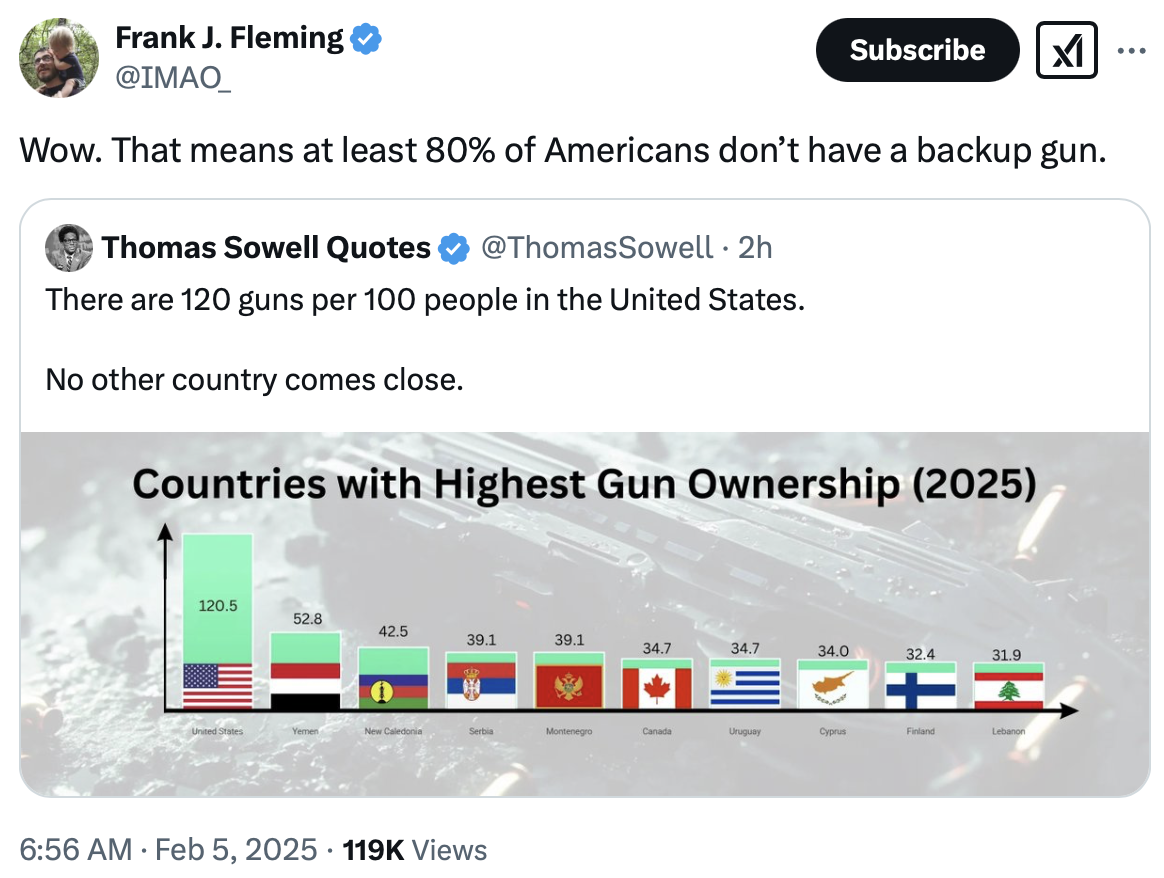Open the three-dot more options menu
1164x878 pixels.
click(1131, 50)
